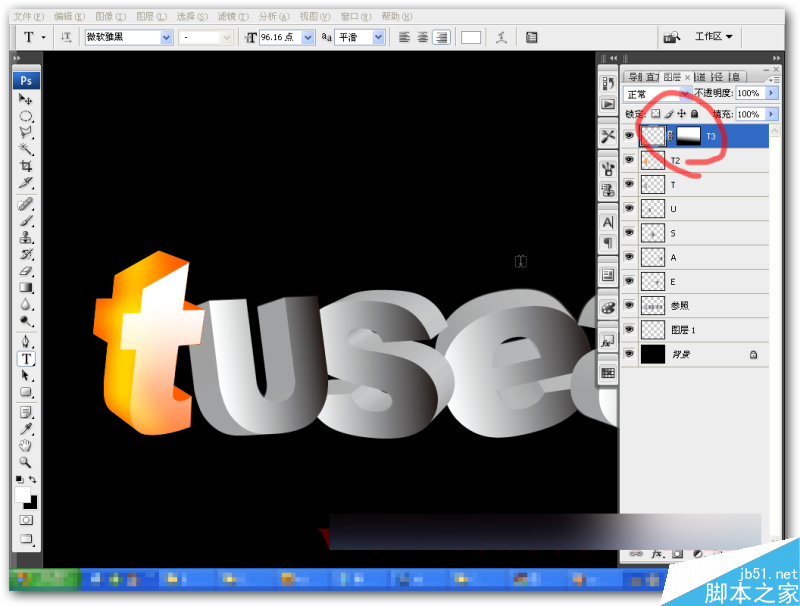Select the Dodge tool
This screenshot has width=800, height=606.
(26, 321)
